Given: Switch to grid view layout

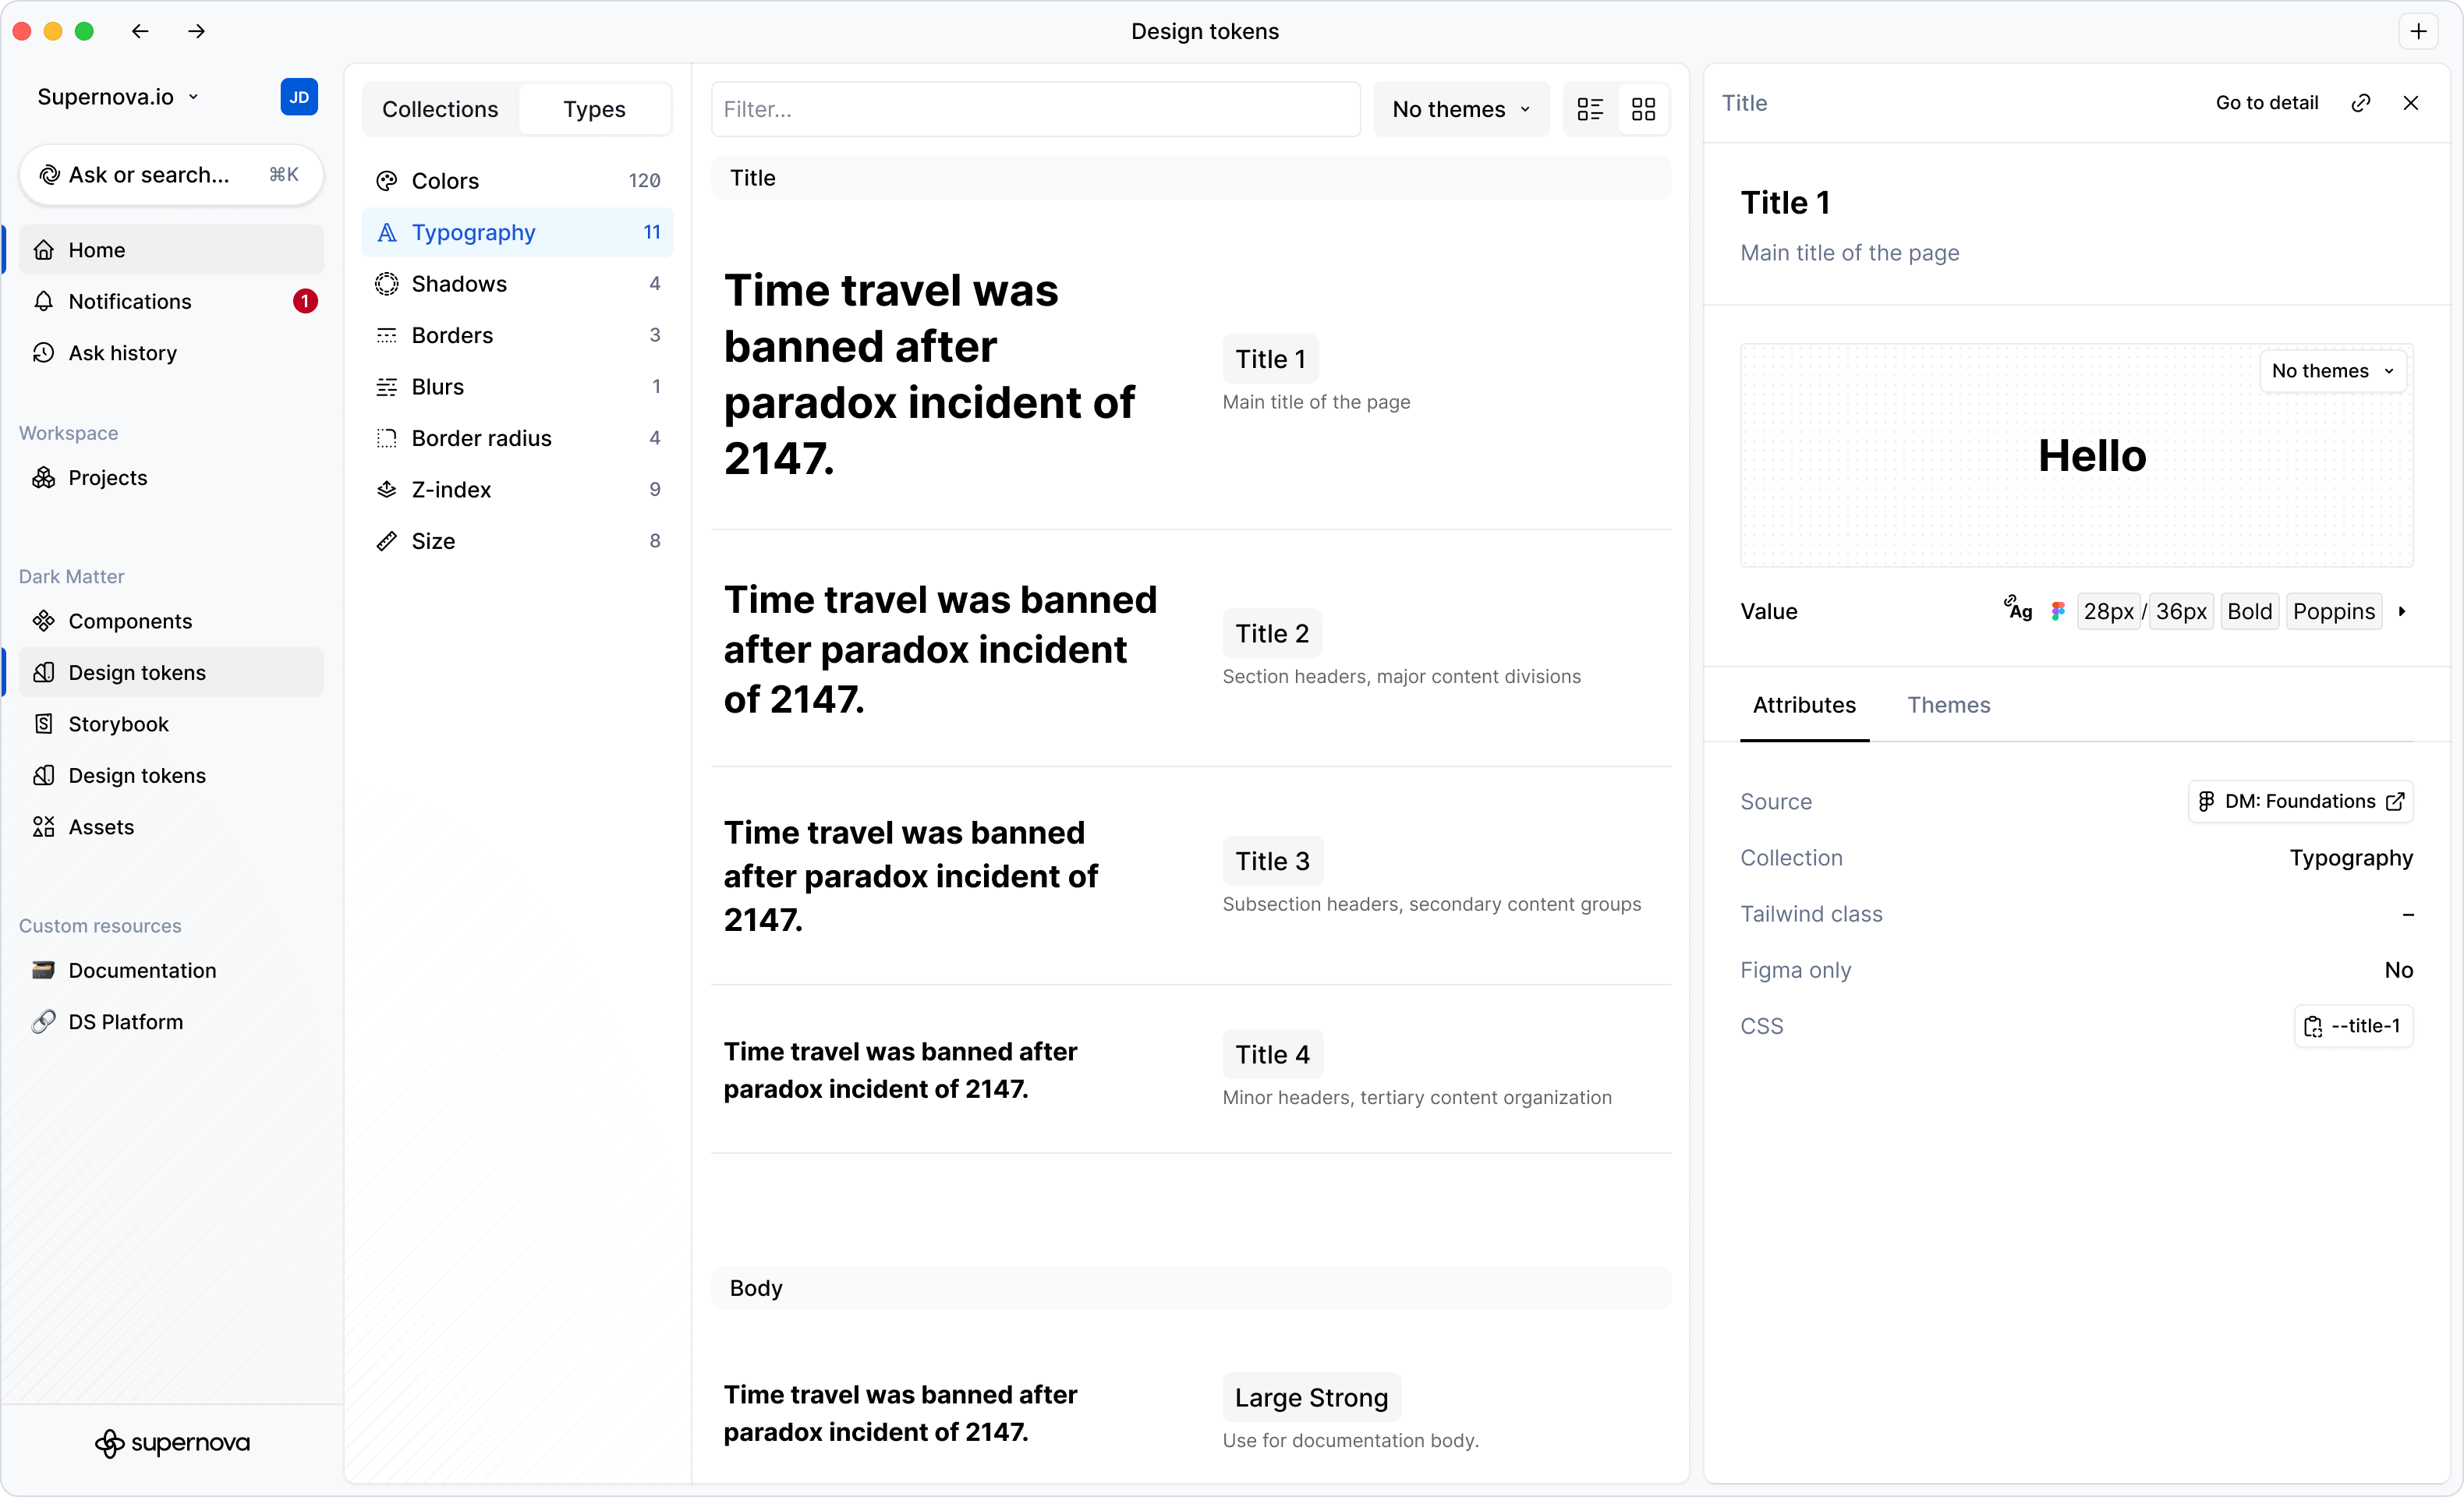Looking at the screenshot, I should pos(1643,109).
